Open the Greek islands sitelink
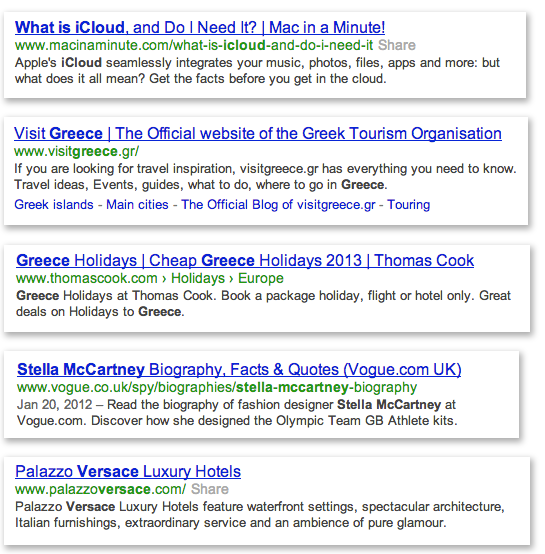 coord(54,205)
